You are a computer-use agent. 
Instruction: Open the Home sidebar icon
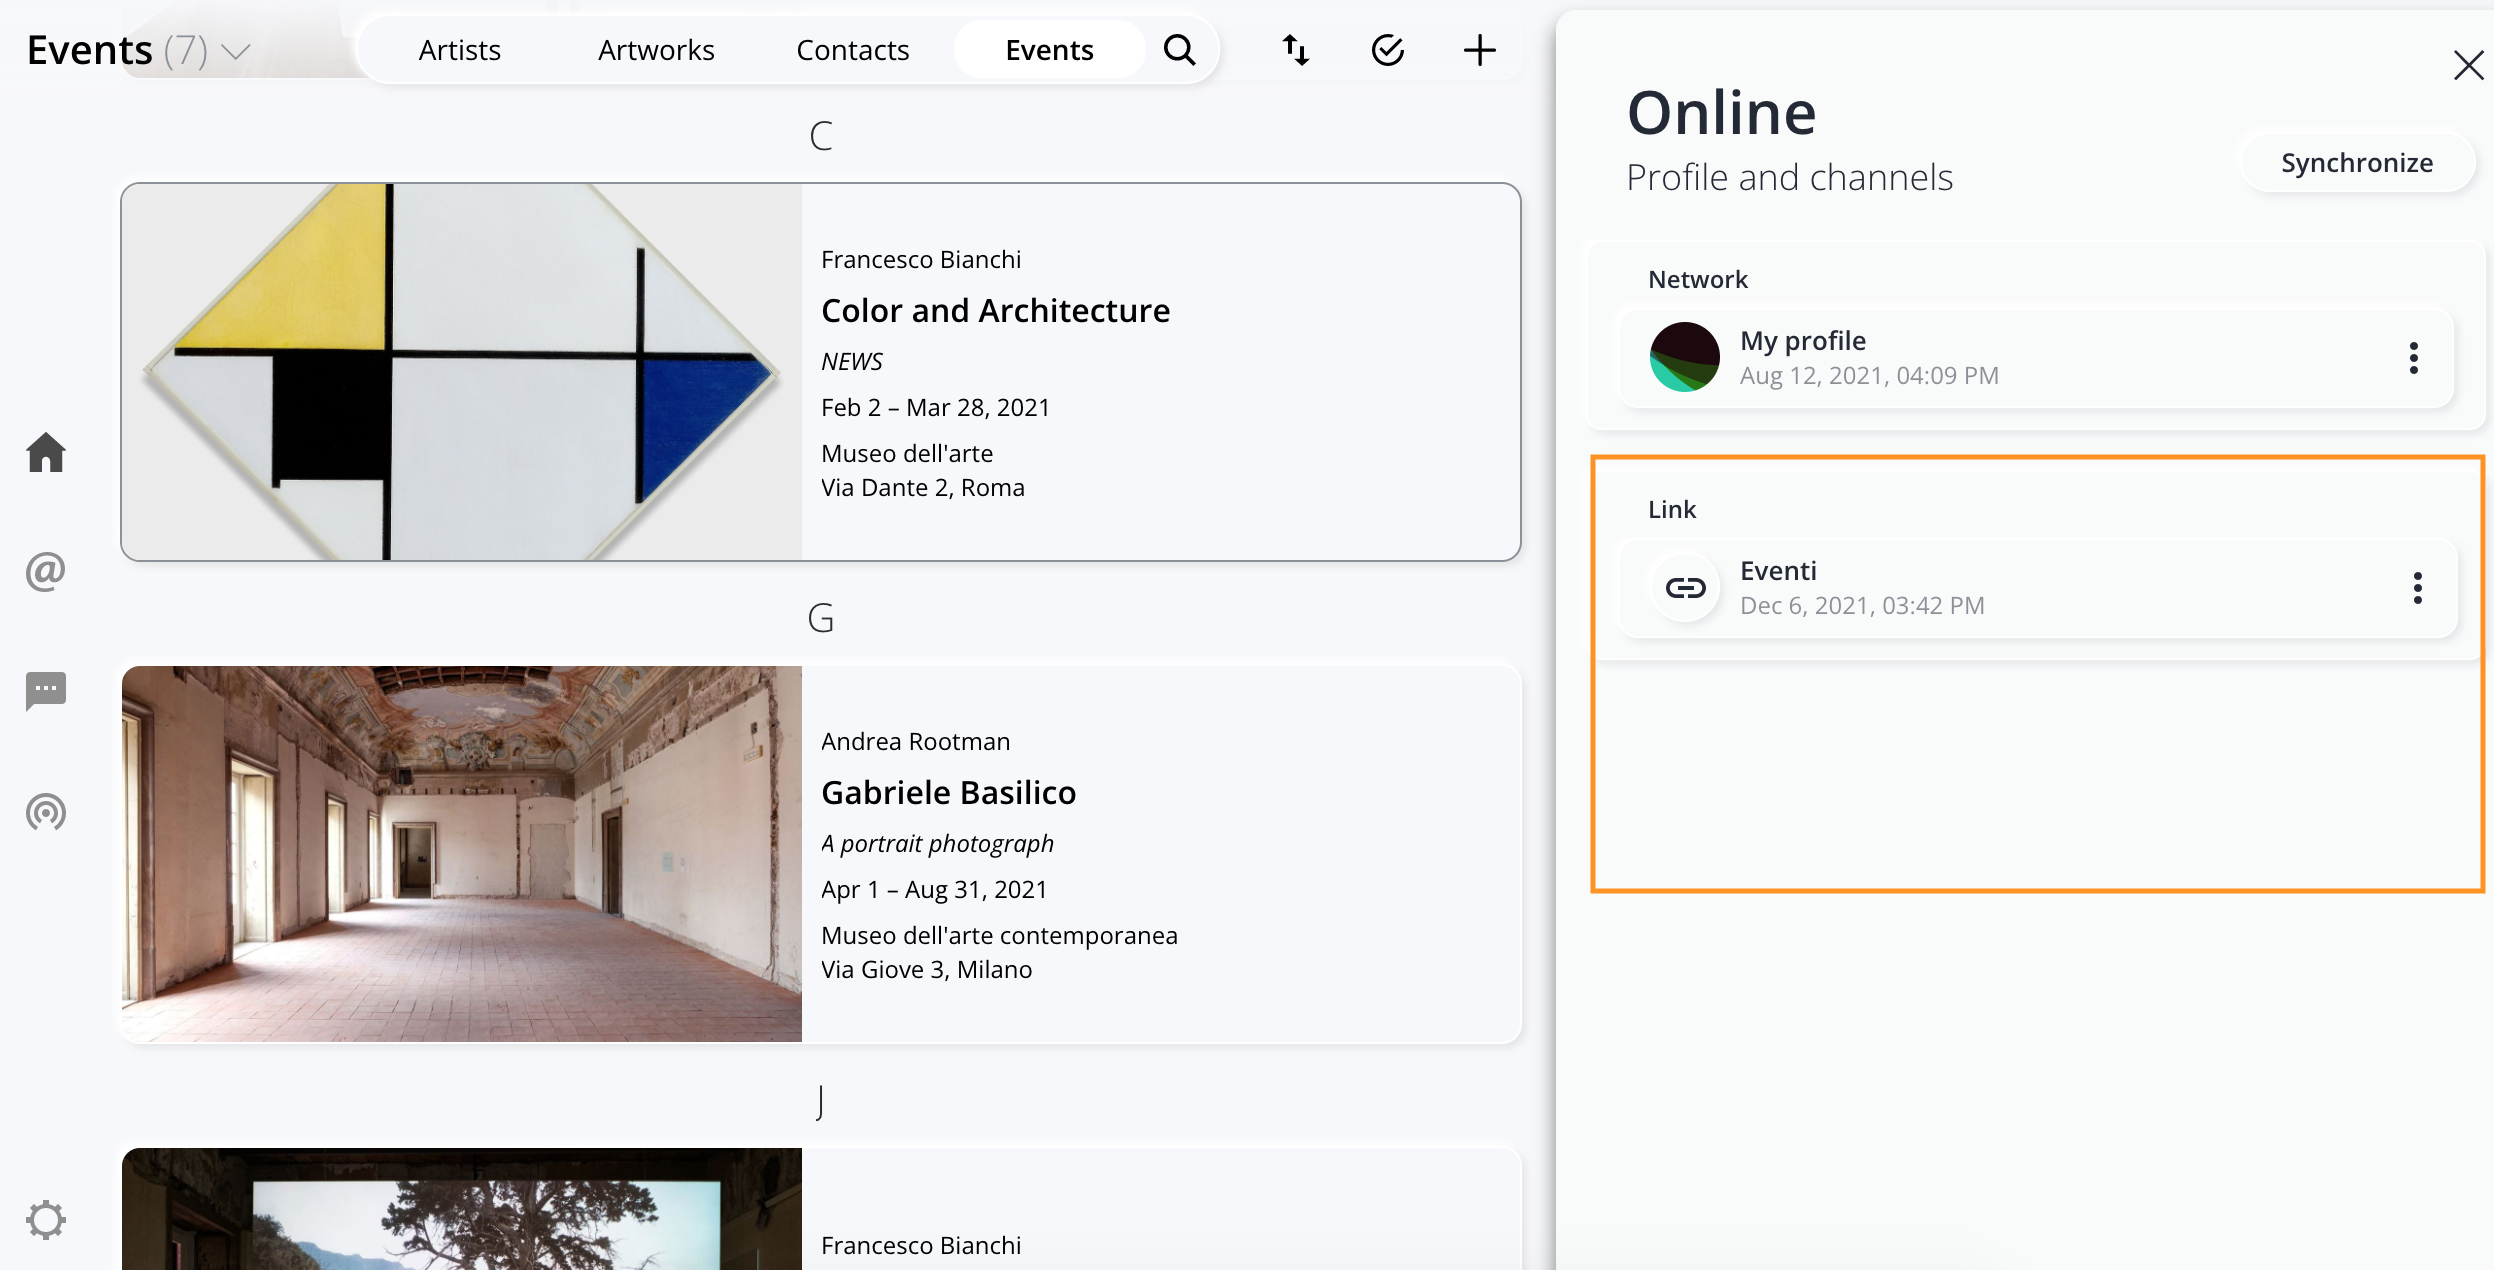(x=46, y=452)
